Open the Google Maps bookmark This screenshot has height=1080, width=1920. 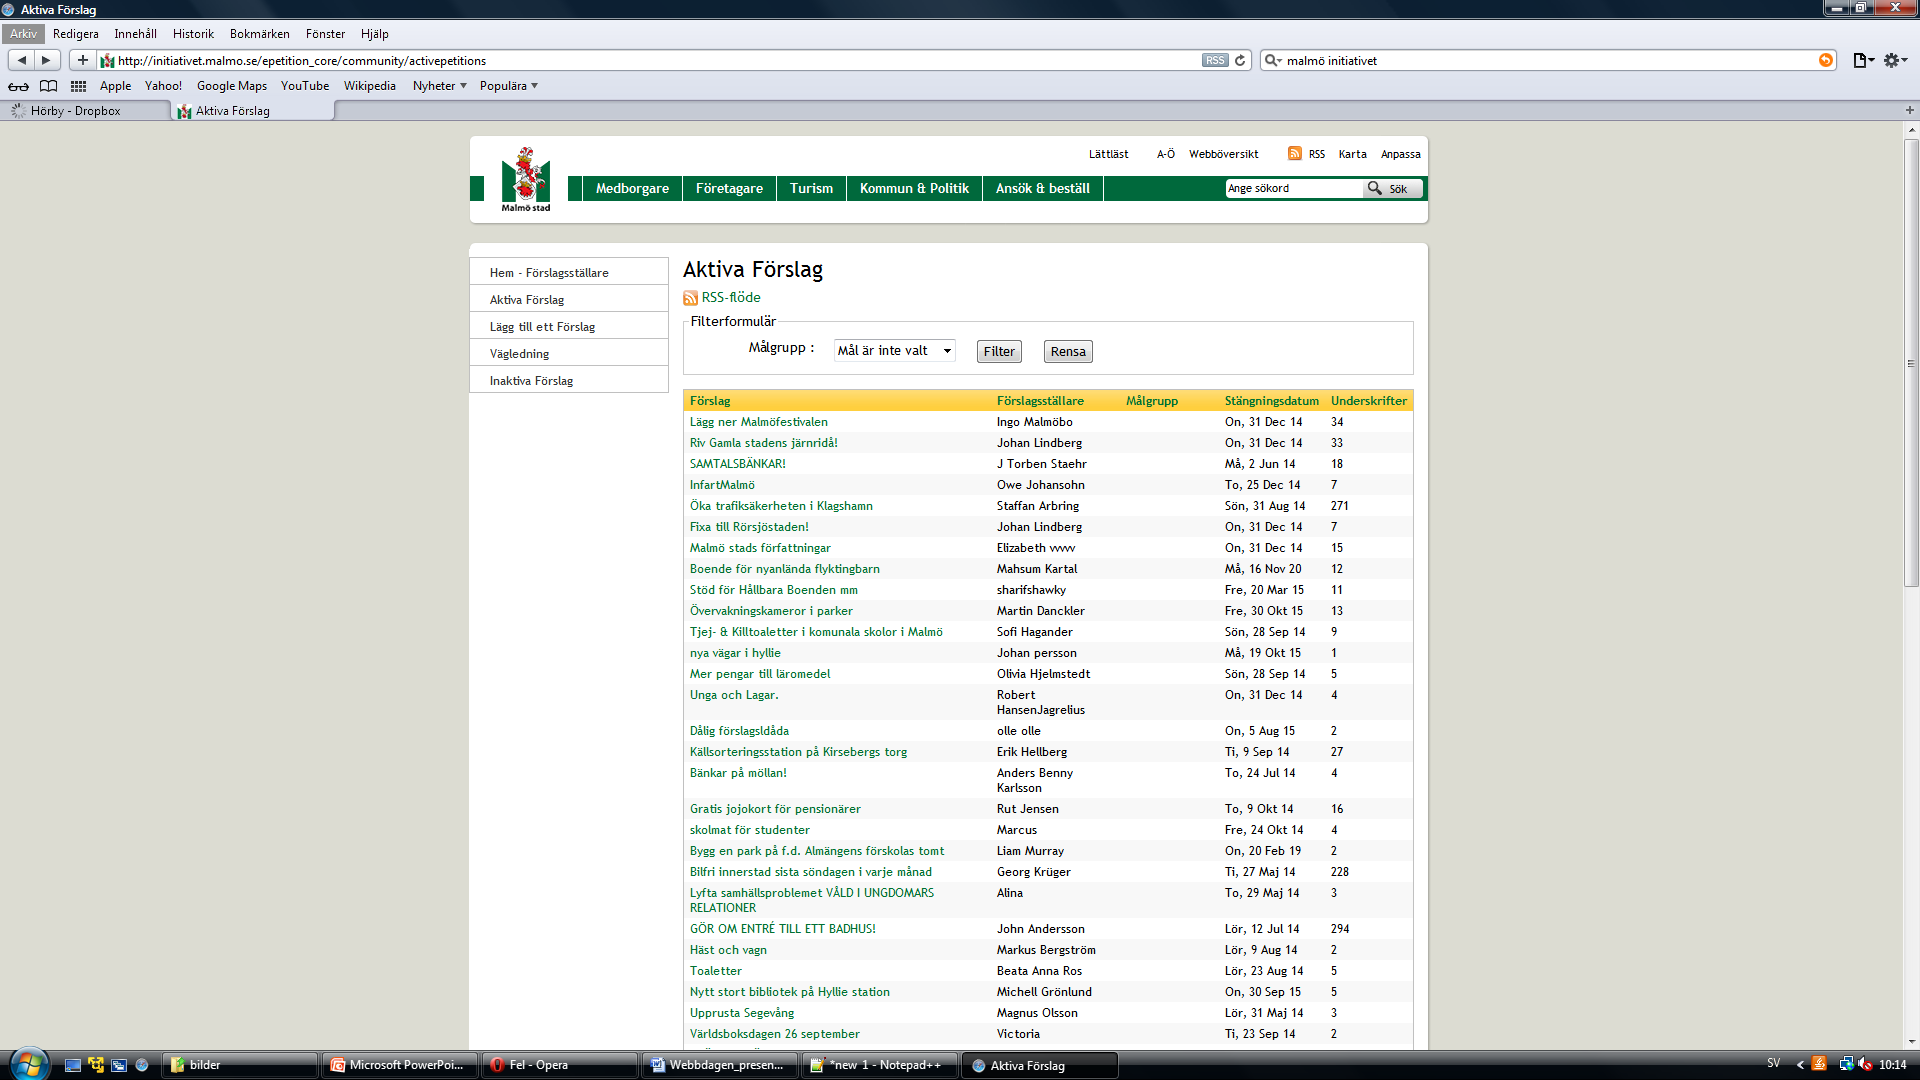click(x=232, y=86)
